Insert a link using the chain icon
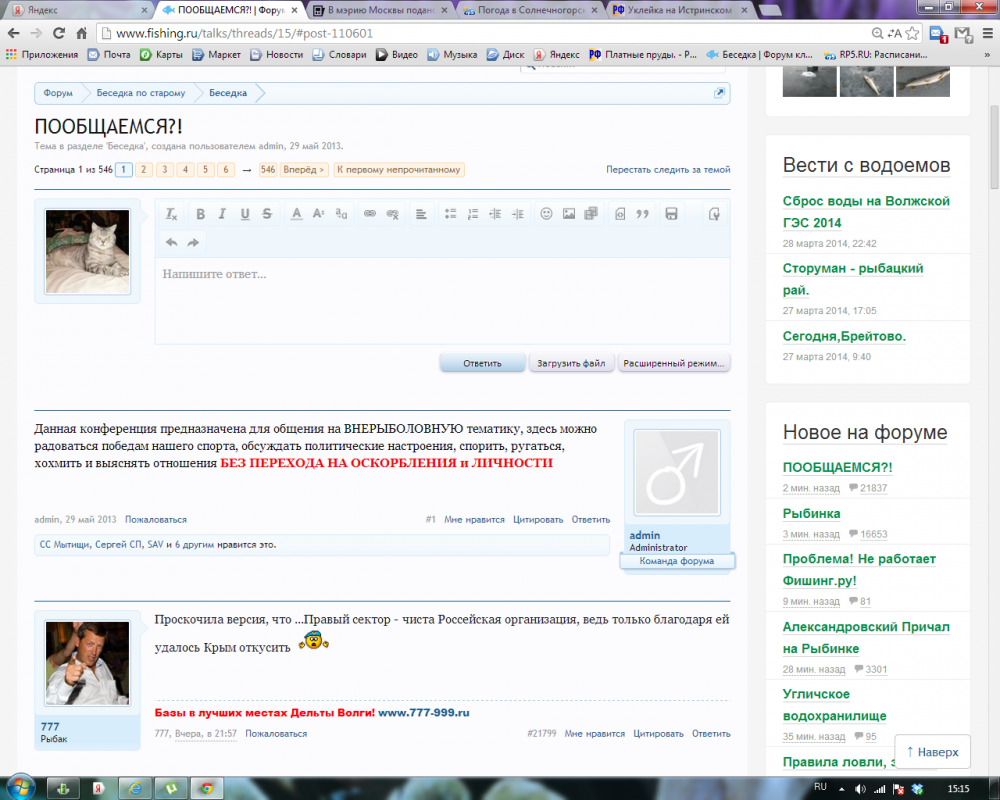 (x=369, y=214)
